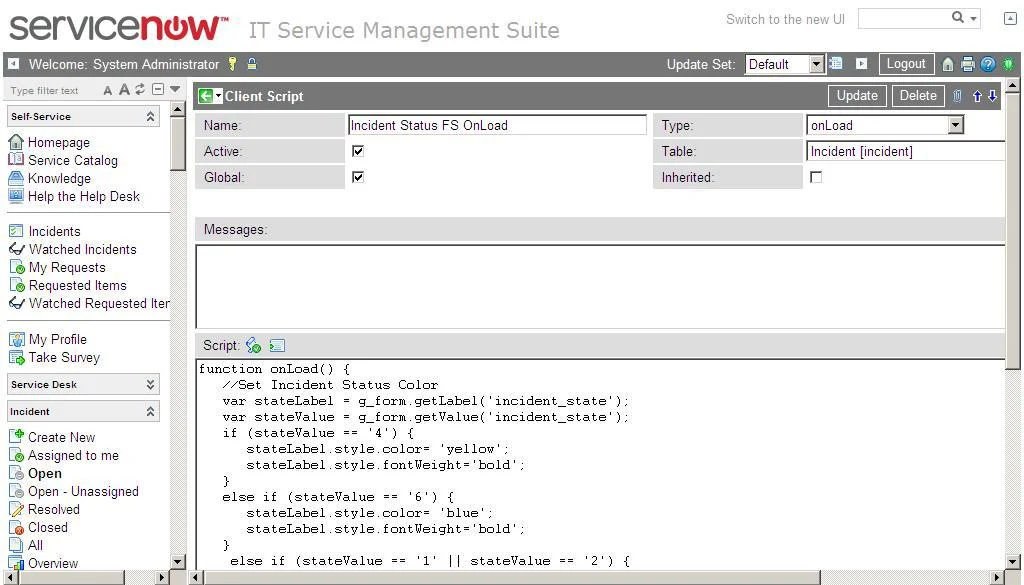Increase navigator text size with large A
The width and height of the screenshot is (1024, 585).
tap(124, 89)
